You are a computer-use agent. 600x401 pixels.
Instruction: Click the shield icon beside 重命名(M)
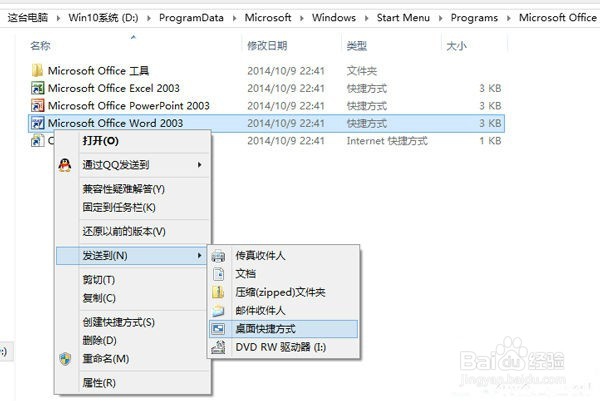click(x=65, y=359)
